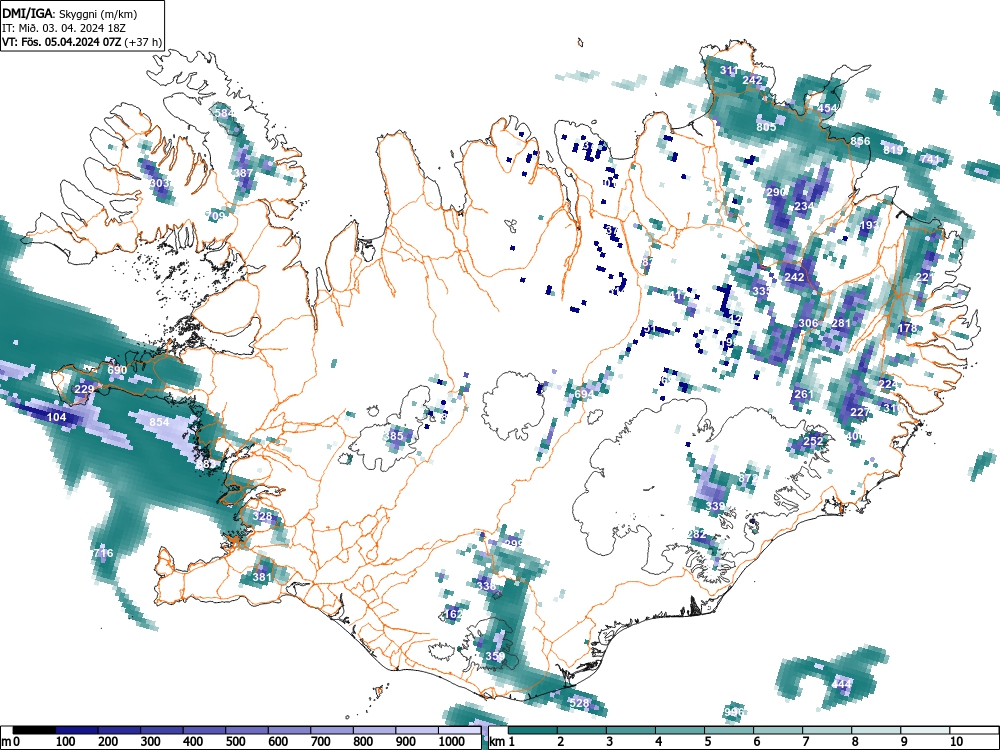Click the visibility value '387' on the map
This screenshot has width=1000, height=750.
coord(244,173)
